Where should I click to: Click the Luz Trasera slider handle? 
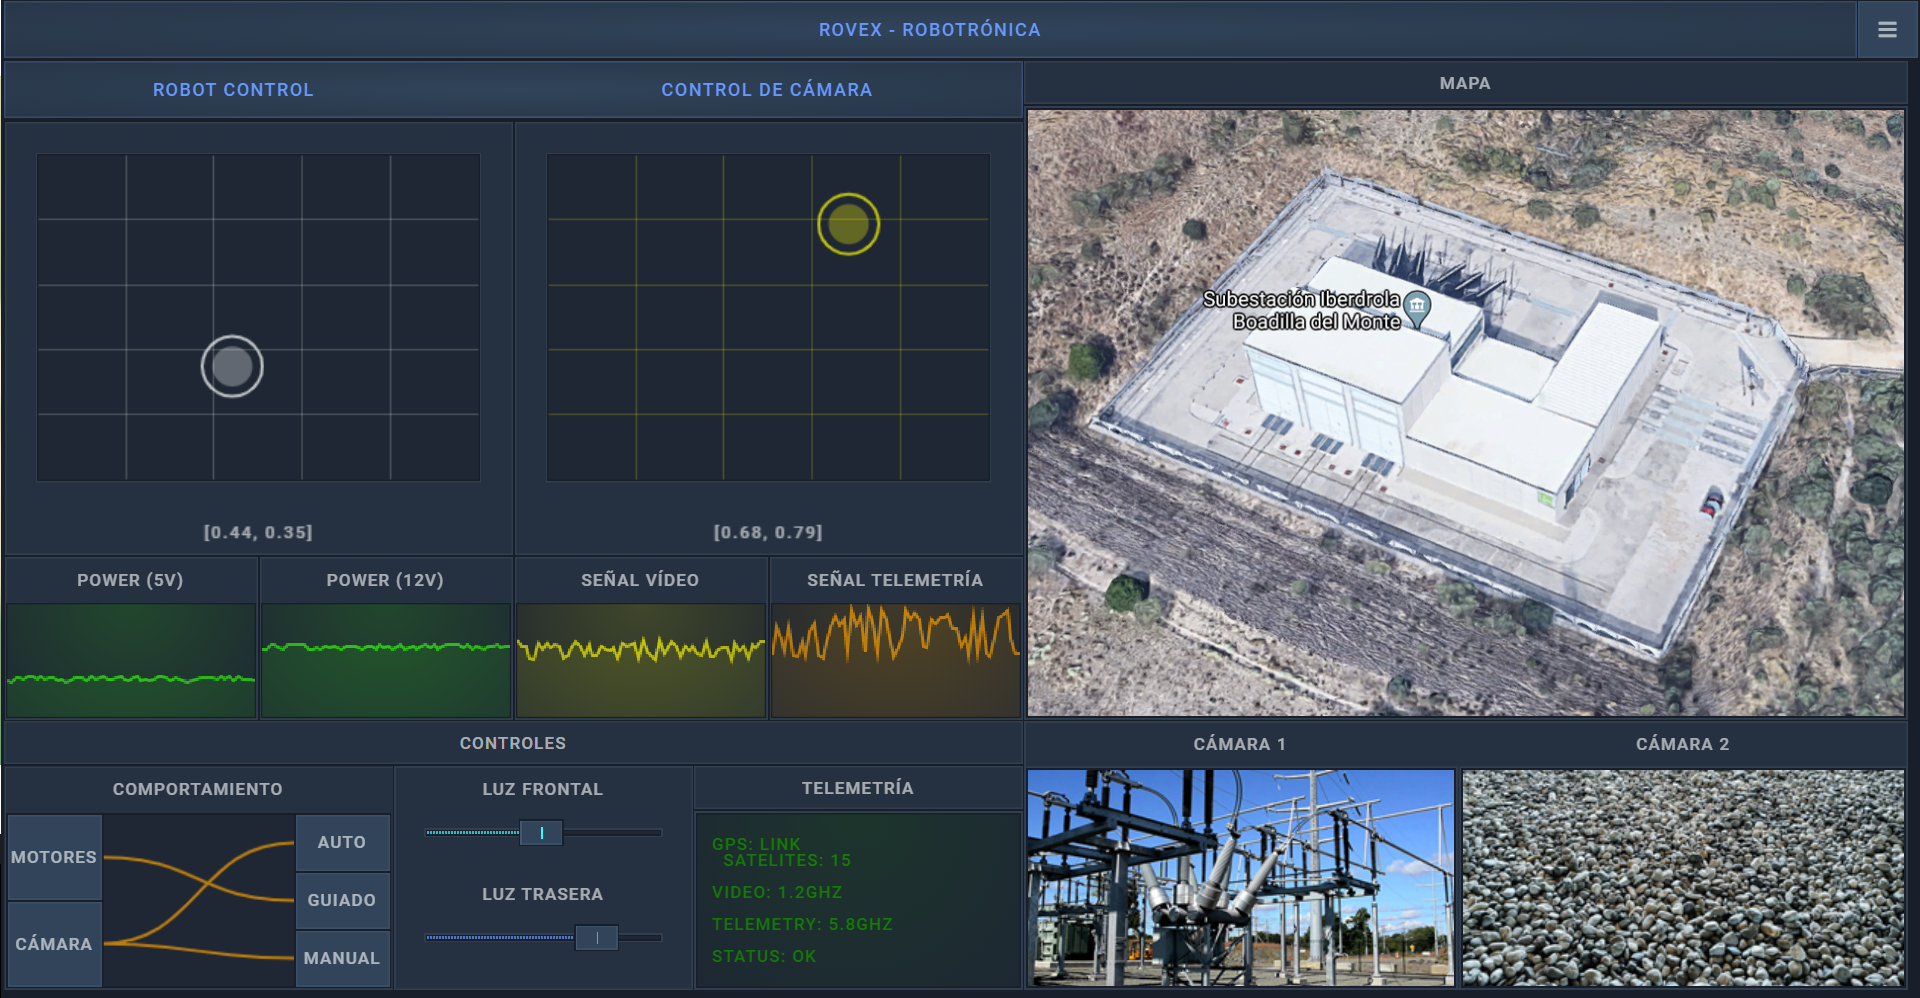pyautogui.click(x=597, y=938)
